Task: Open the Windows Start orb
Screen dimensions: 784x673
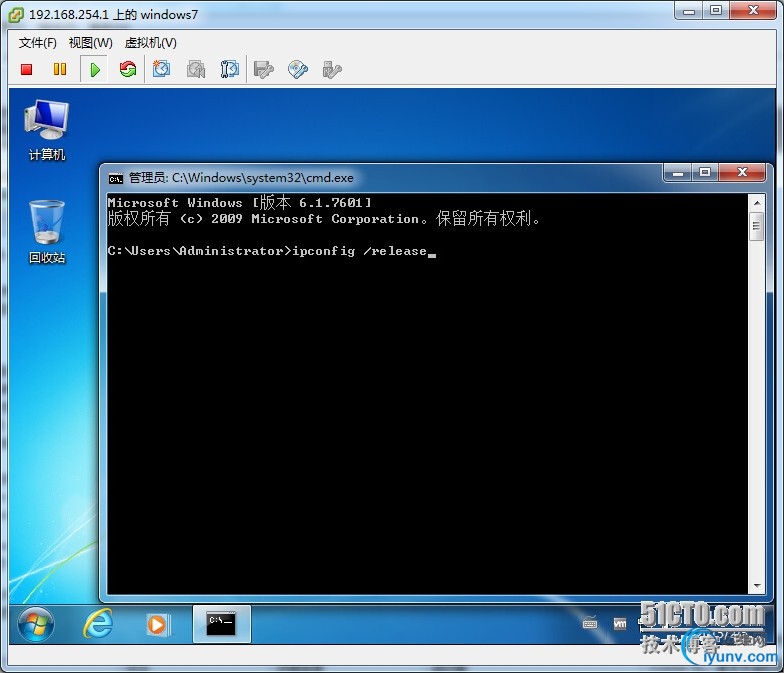Action: pos(36,624)
